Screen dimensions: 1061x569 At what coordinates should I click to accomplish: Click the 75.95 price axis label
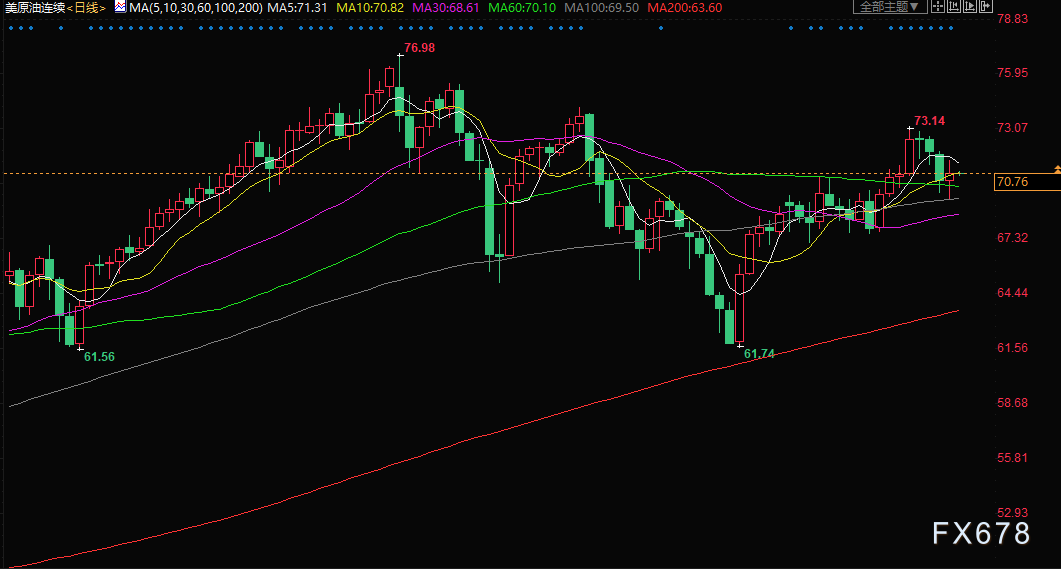point(1012,72)
